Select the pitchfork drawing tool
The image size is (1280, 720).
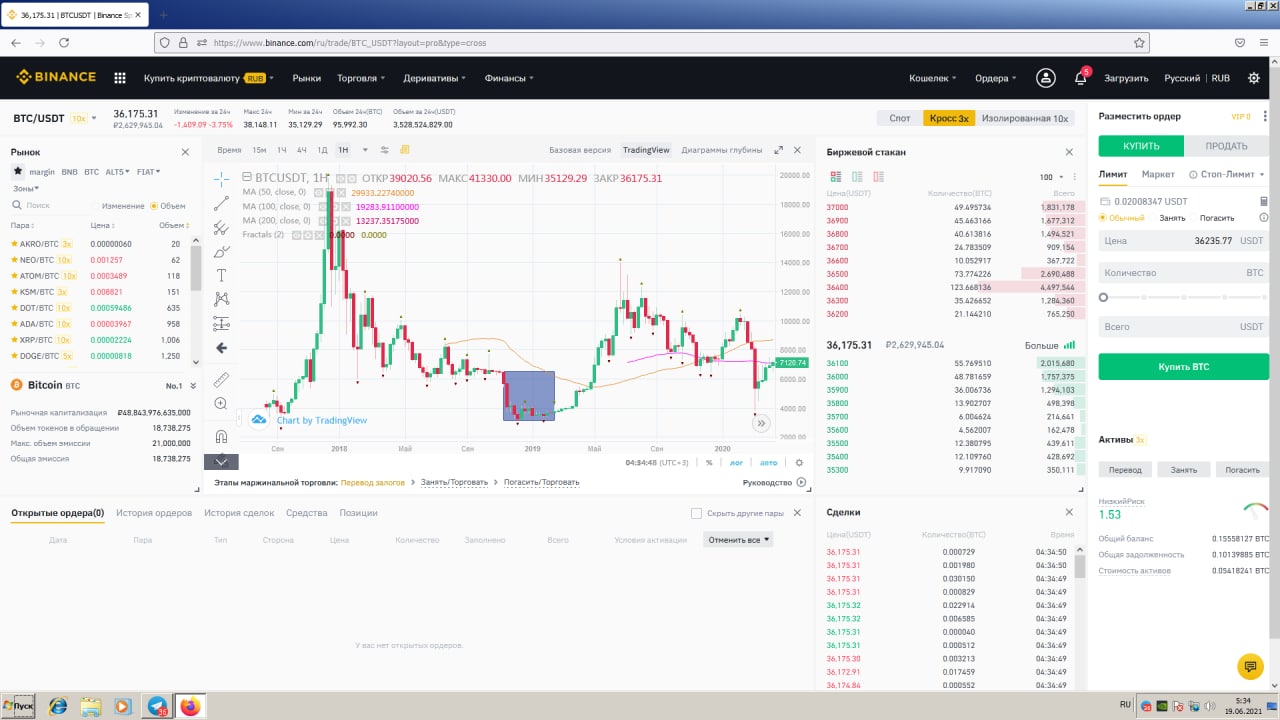pyautogui.click(x=222, y=227)
